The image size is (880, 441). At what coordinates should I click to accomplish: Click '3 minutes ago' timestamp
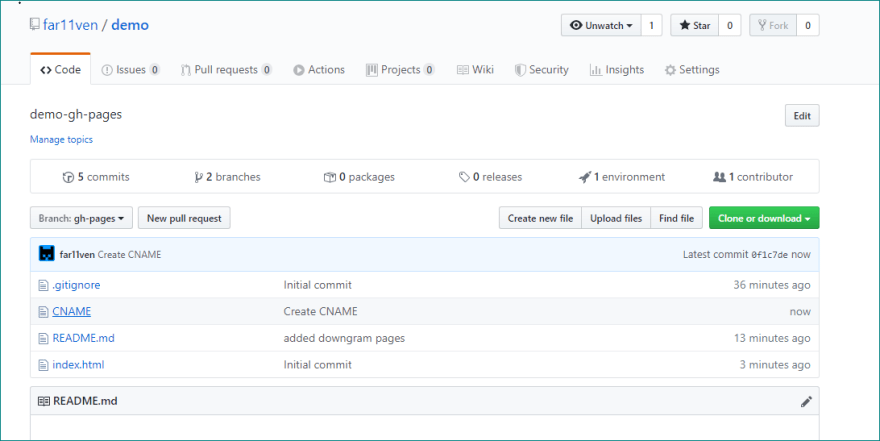pos(775,365)
